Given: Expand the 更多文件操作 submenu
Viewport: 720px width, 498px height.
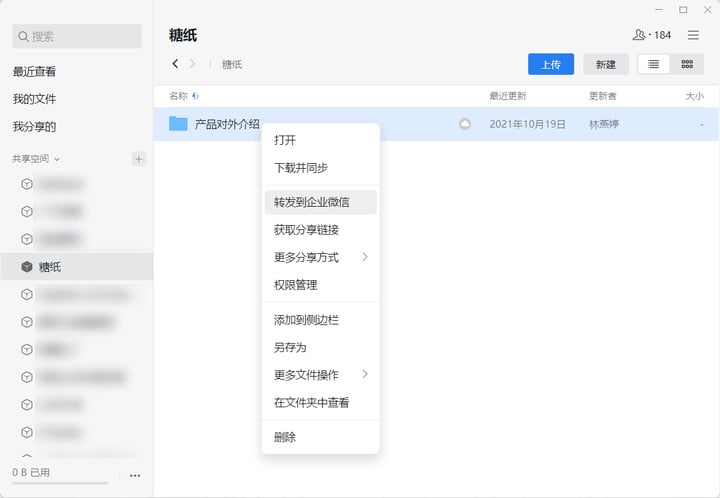Looking at the screenshot, I should pos(321,375).
